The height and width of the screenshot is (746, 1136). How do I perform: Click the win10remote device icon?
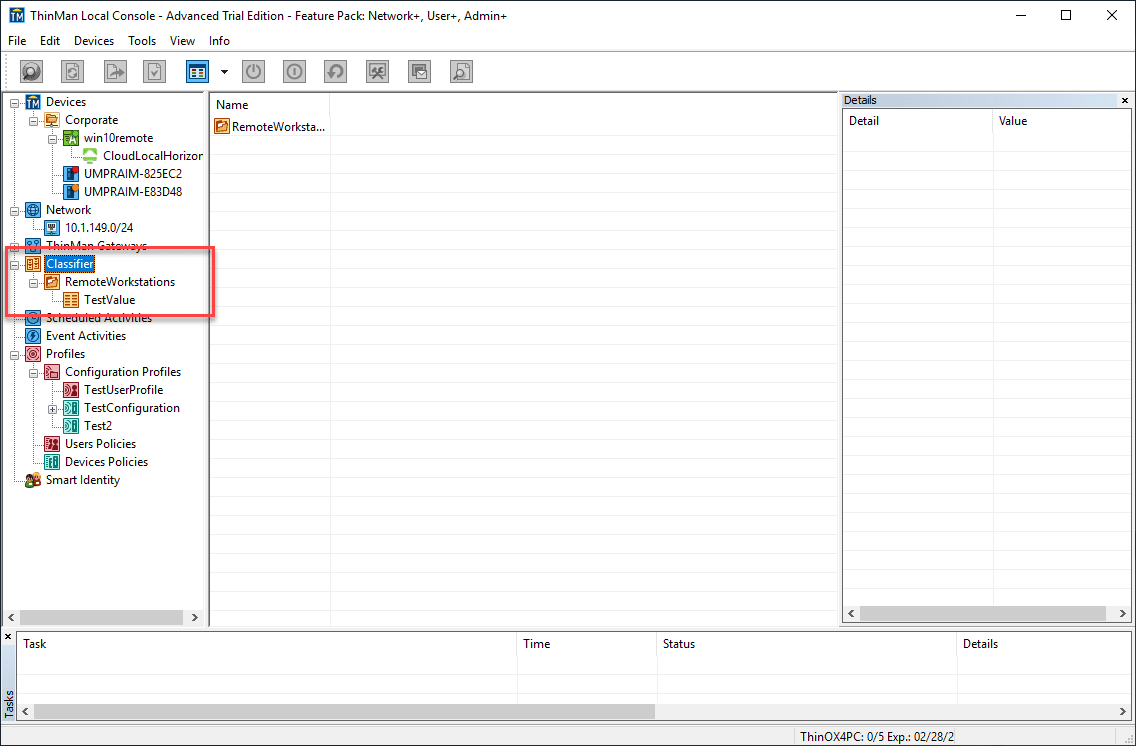[71, 138]
